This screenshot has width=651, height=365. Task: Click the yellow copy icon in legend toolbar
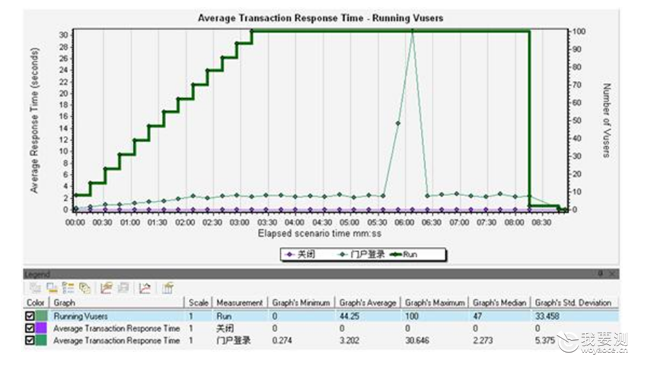pos(85,288)
